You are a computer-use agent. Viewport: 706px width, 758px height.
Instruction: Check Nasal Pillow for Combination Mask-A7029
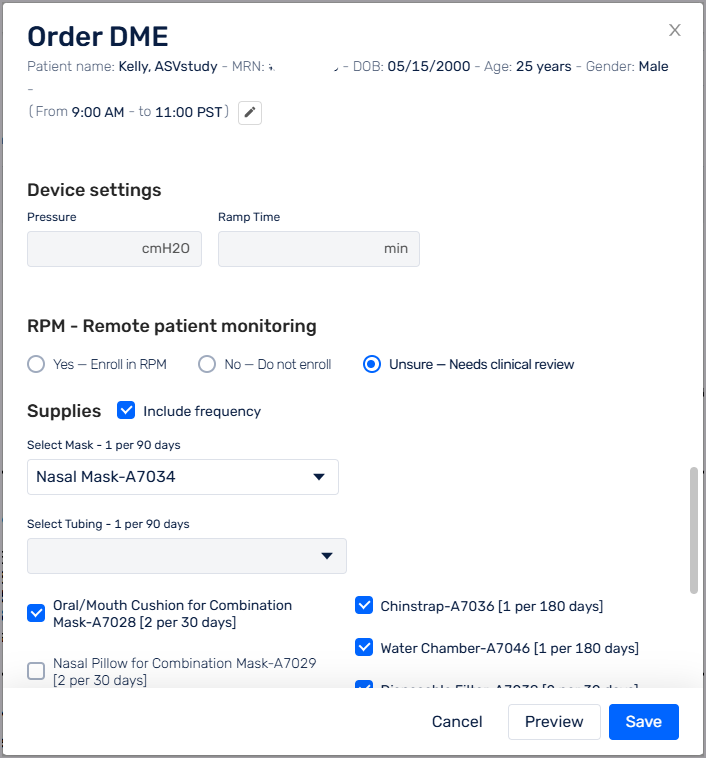pyautogui.click(x=36, y=671)
